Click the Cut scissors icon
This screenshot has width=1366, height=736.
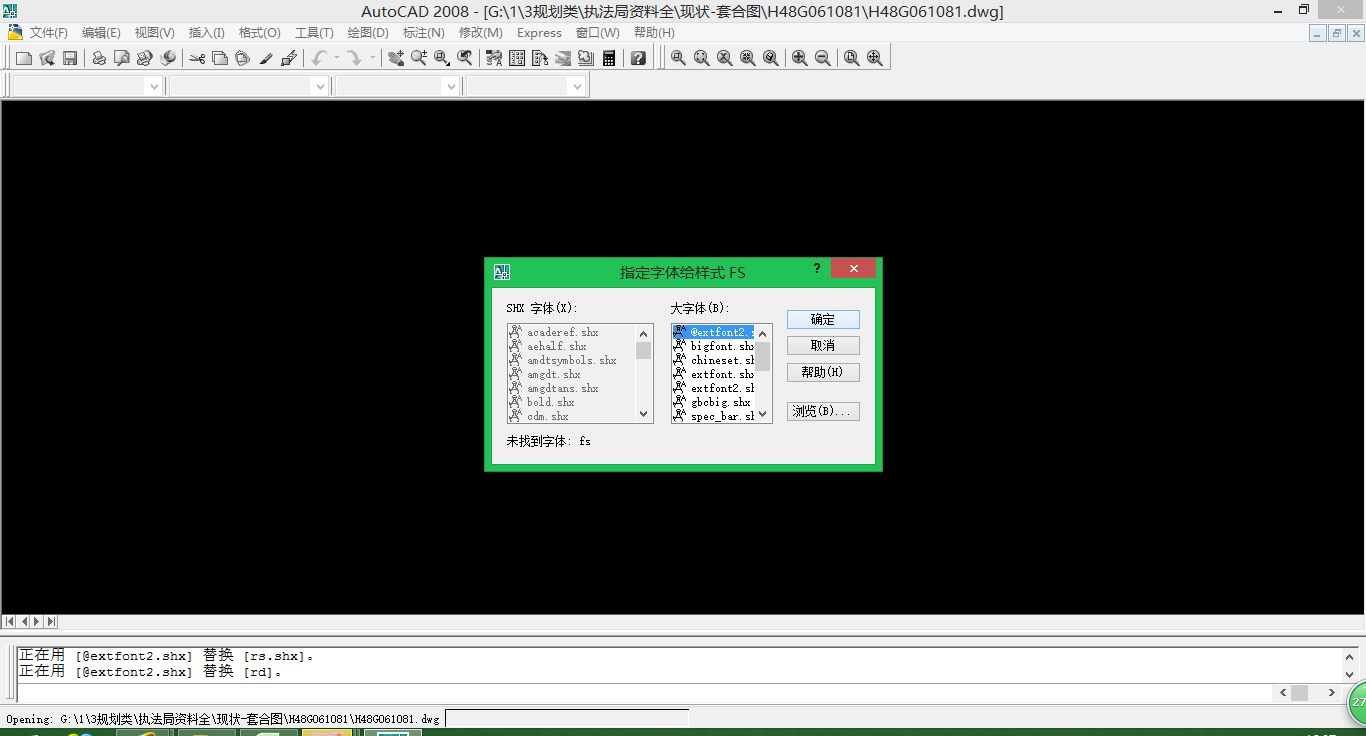[x=197, y=58]
